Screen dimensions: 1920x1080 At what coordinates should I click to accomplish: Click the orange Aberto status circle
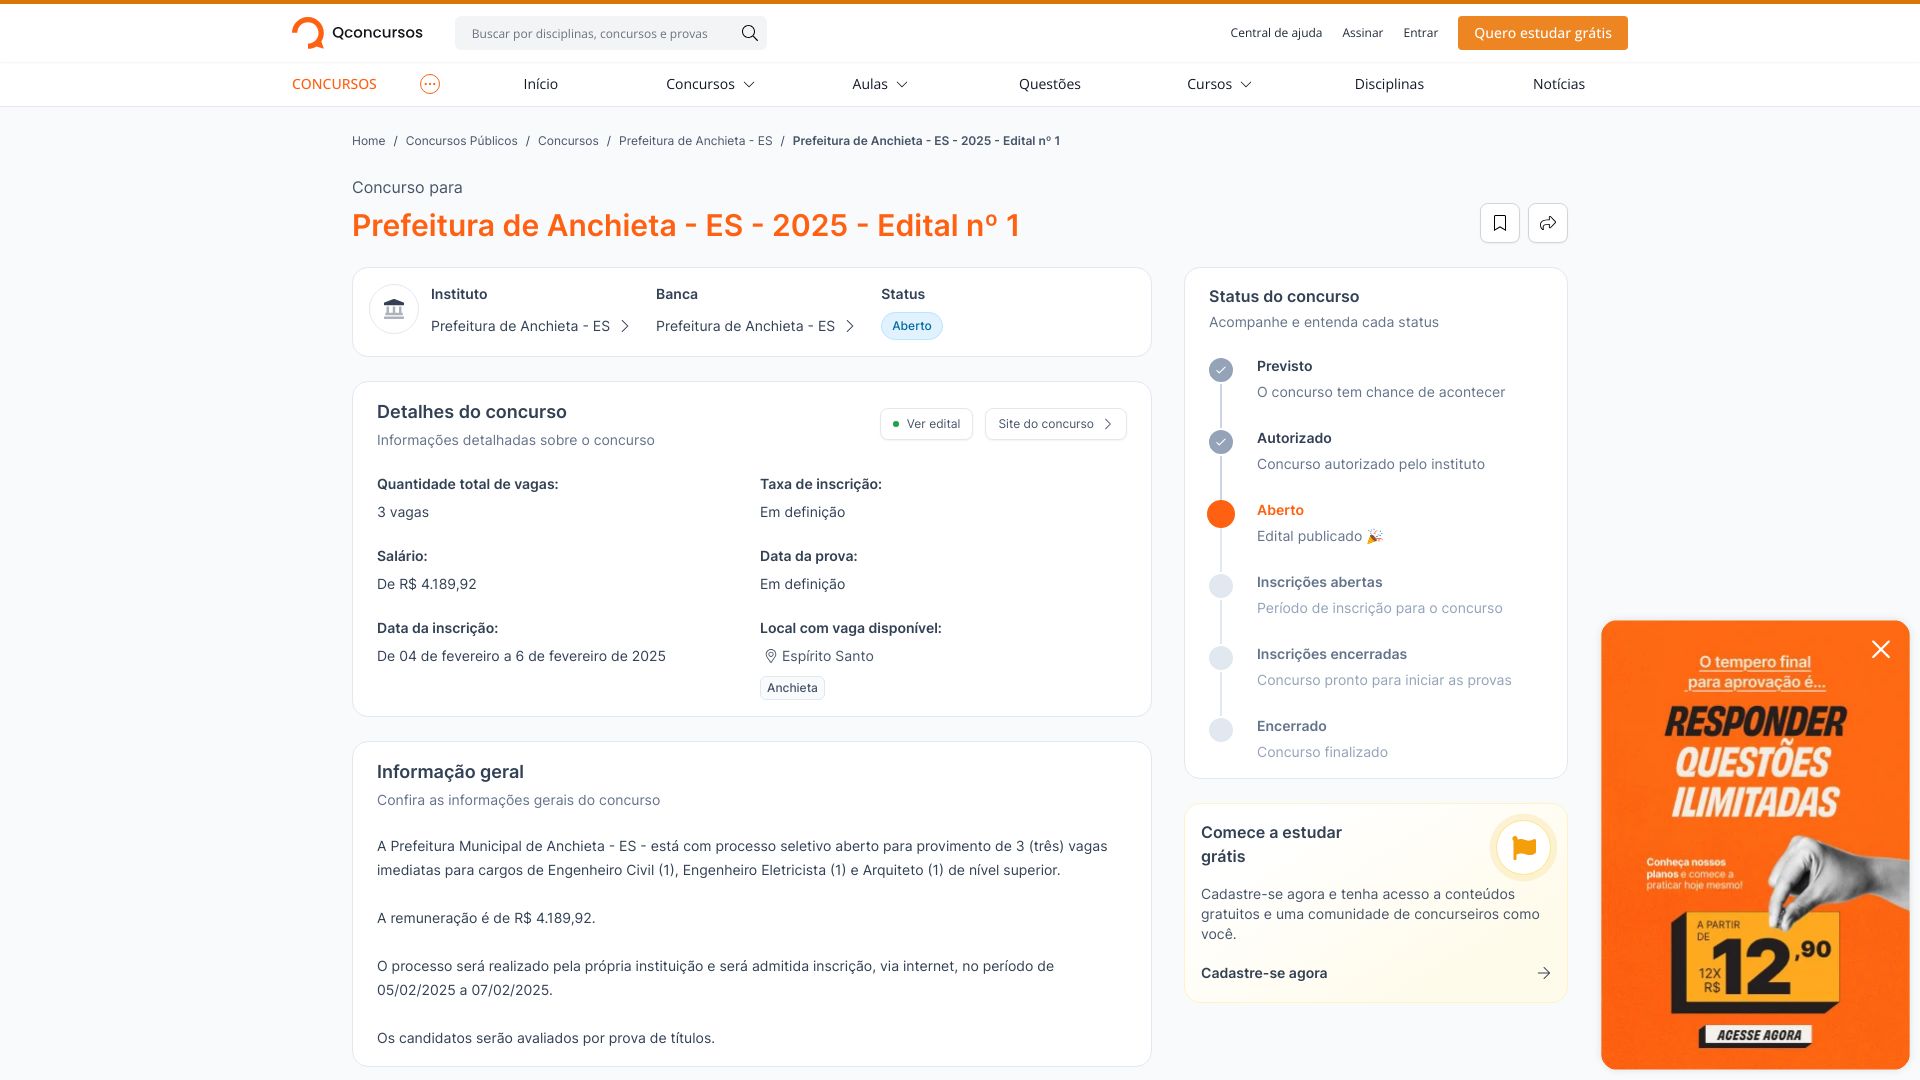tap(1221, 514)
